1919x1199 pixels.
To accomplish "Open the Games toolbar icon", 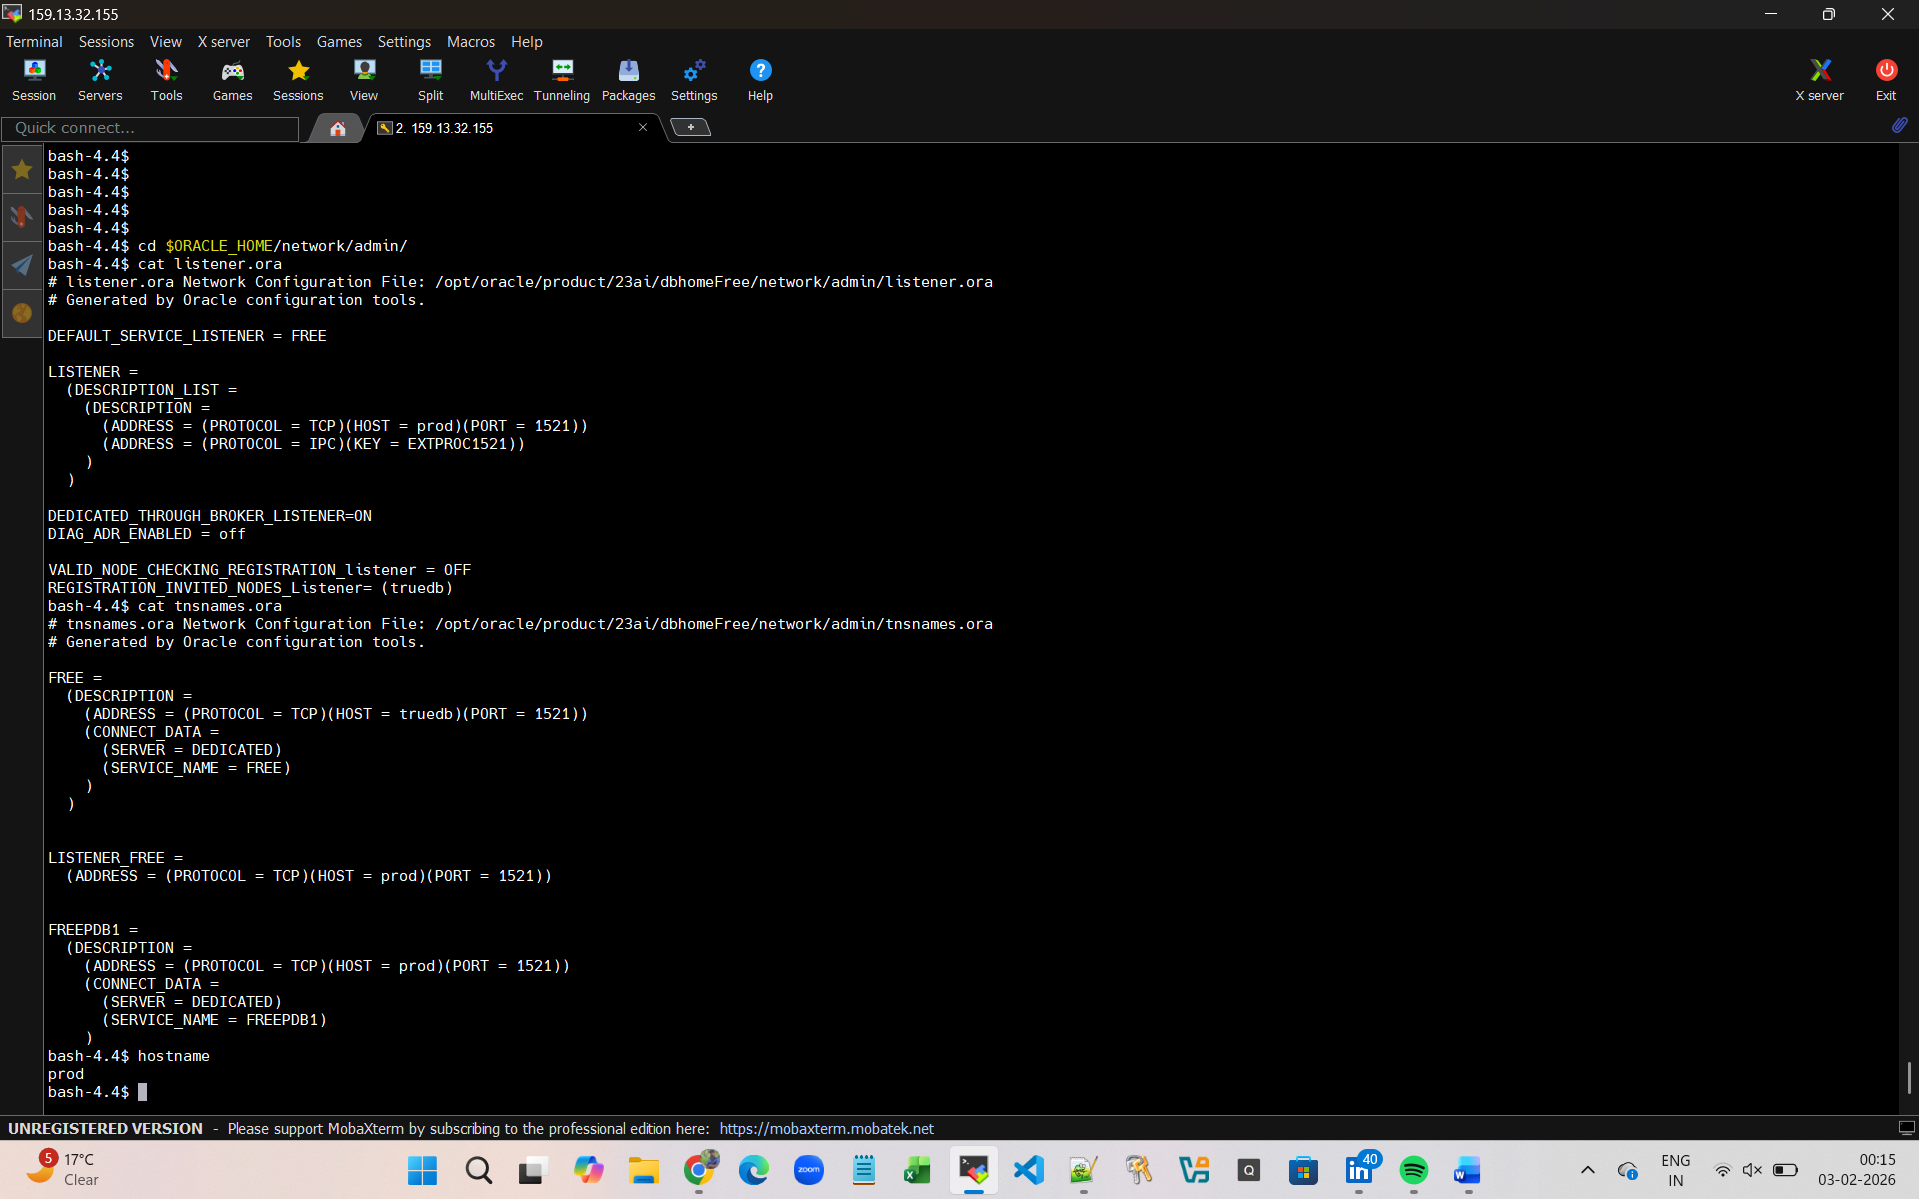I will 232,80.
